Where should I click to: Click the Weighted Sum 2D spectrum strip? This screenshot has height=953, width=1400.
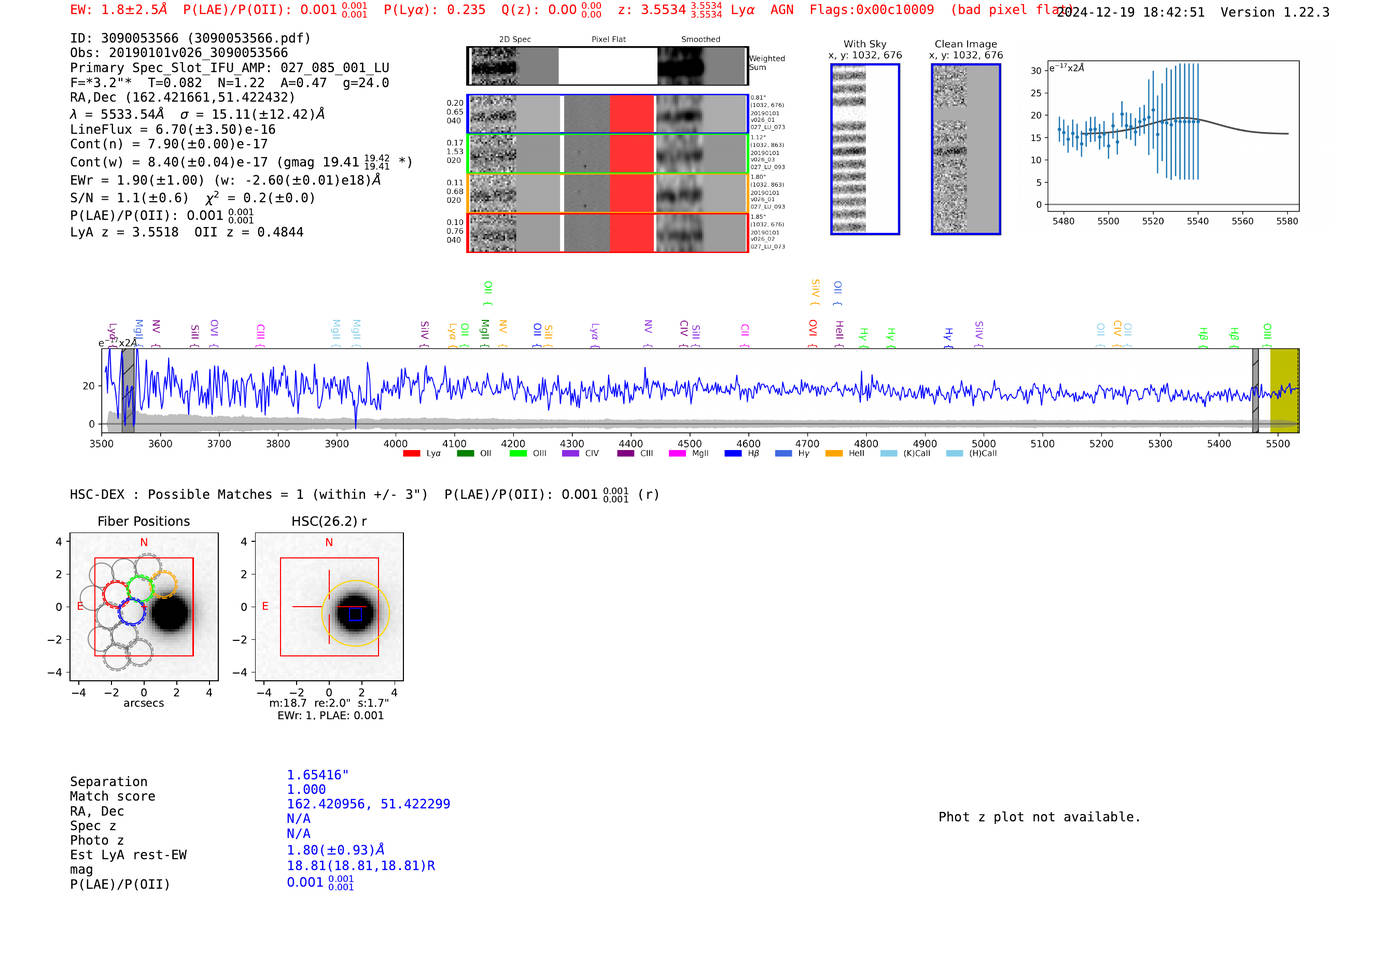[607, 66]
